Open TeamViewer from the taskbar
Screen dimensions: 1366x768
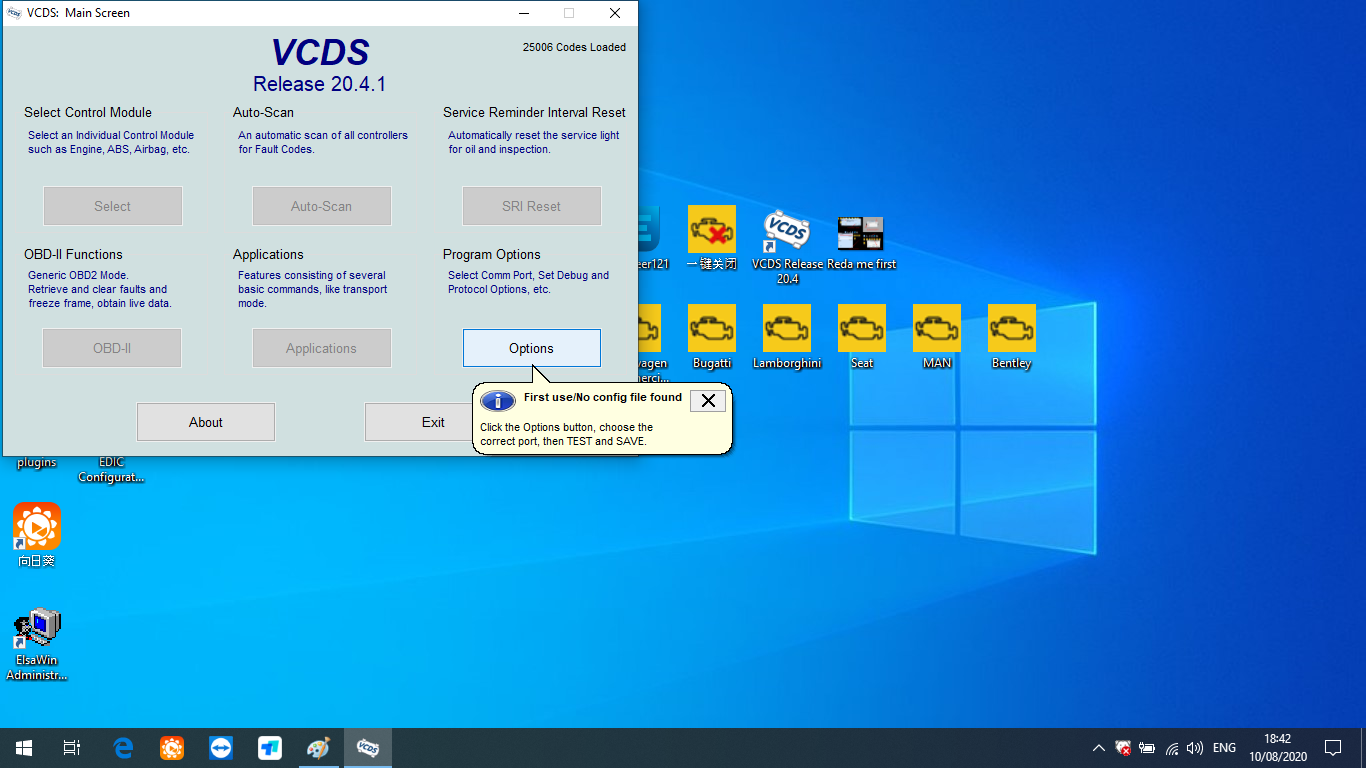tap(221, 748)
